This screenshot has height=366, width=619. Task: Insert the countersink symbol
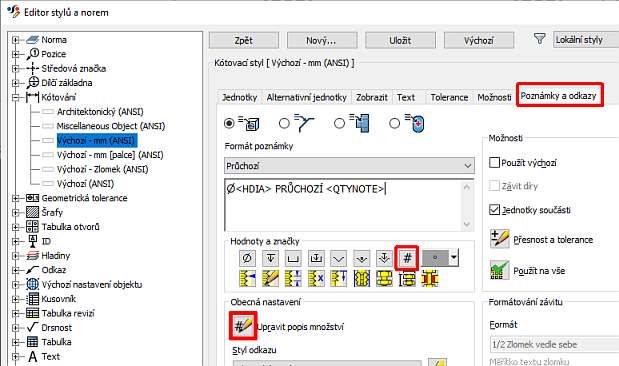coord(339,258)
